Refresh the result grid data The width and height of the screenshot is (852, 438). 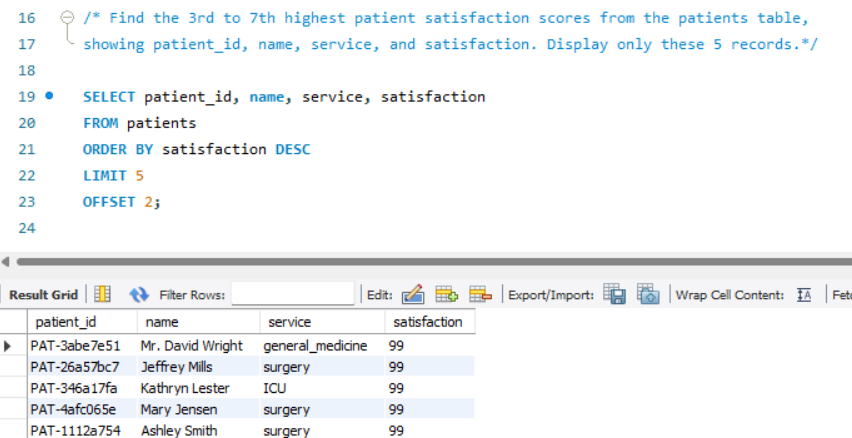pyautogui.click(x=139, y=295)
